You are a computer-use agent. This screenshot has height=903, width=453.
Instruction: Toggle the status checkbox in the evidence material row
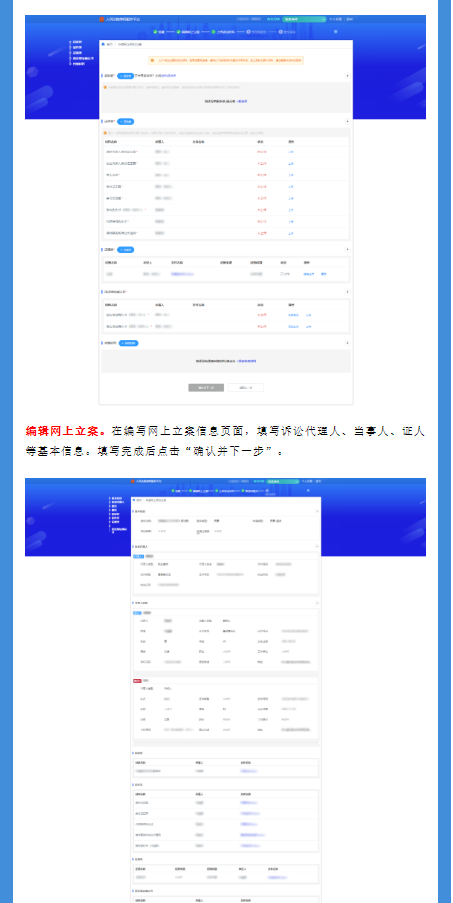282,274
